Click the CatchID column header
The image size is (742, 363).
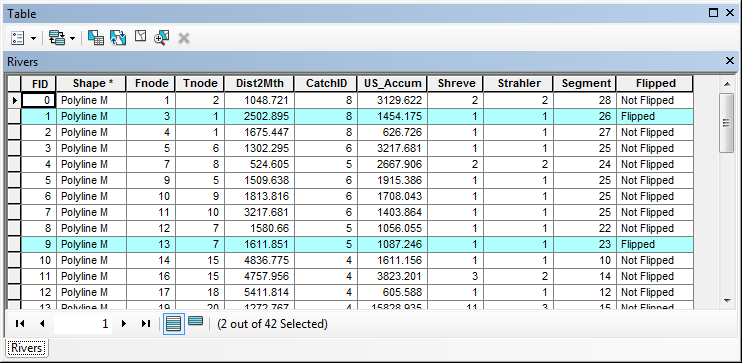point(326,84)
